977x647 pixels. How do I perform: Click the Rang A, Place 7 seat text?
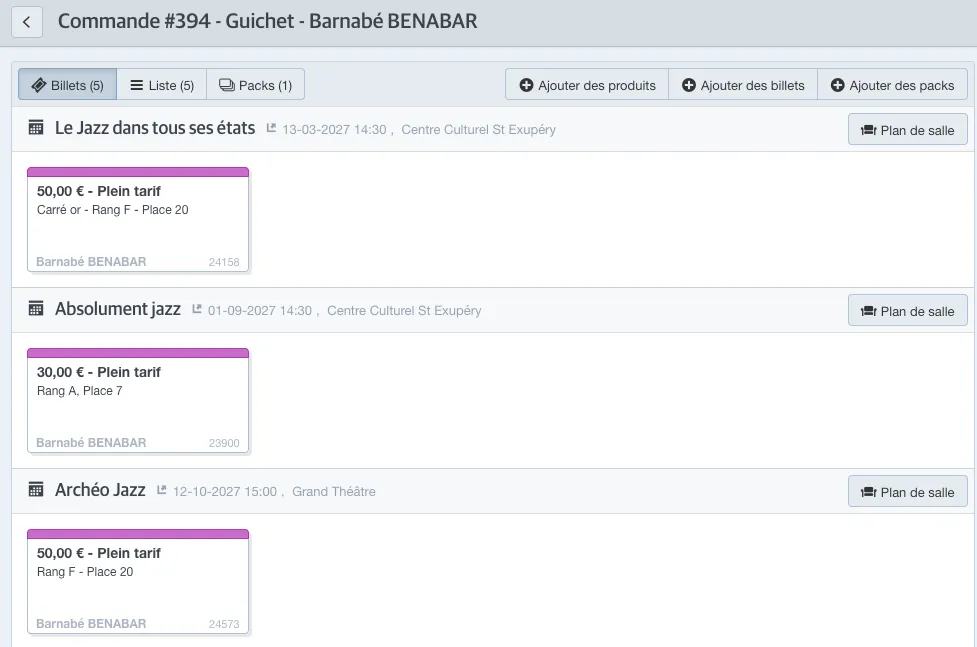pos(80,391)
